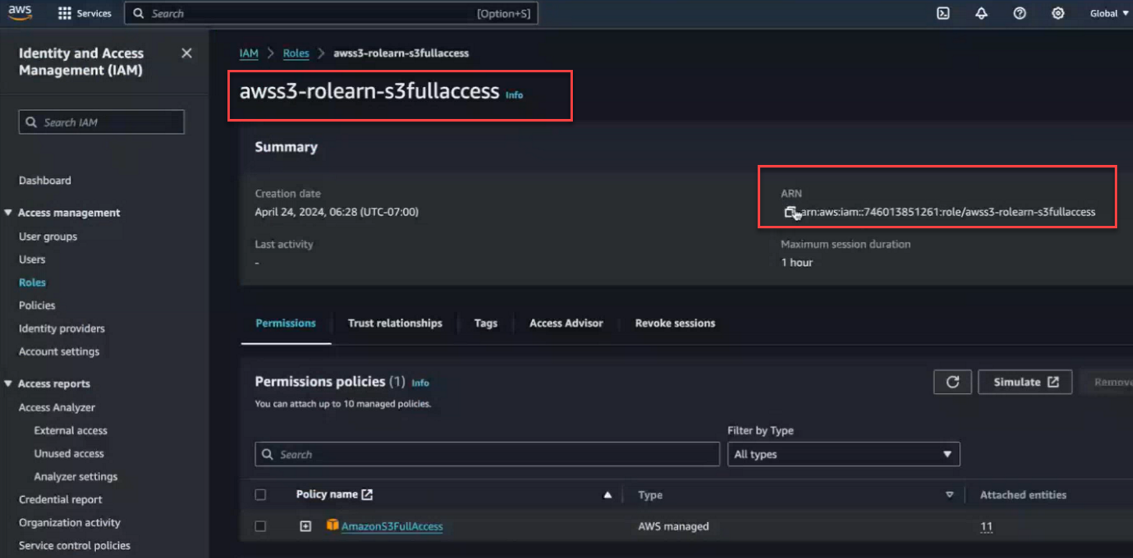Open Identity providers in the sidebar
Image resolution: width=1133 pixels, height=558 pixels.
(x=61, y=329)
